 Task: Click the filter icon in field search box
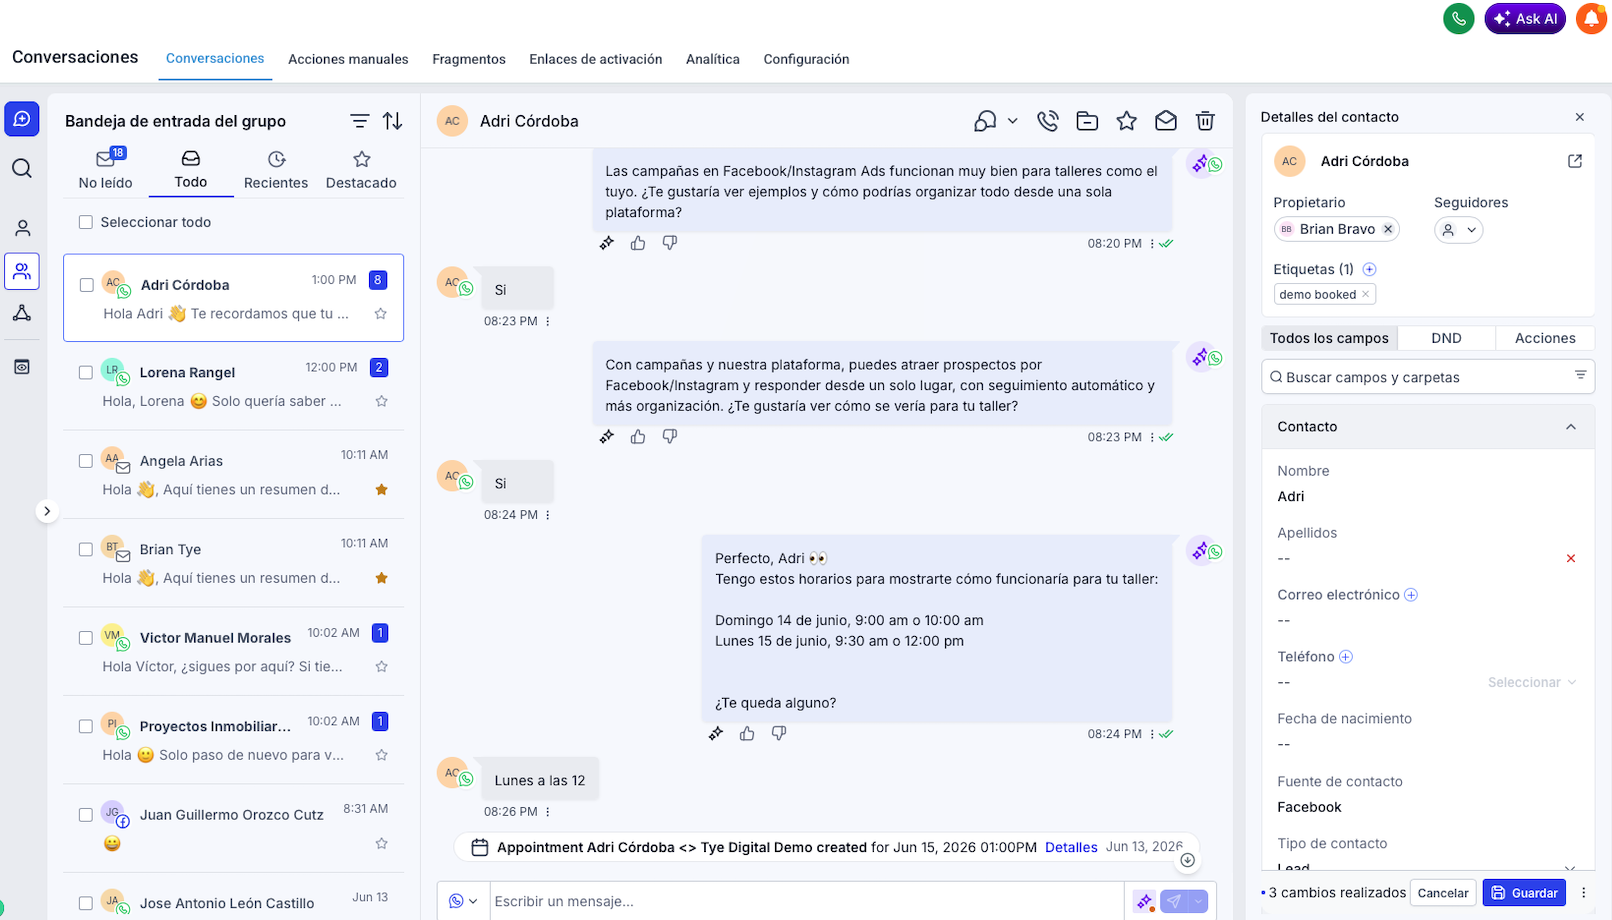point(1581,376)
